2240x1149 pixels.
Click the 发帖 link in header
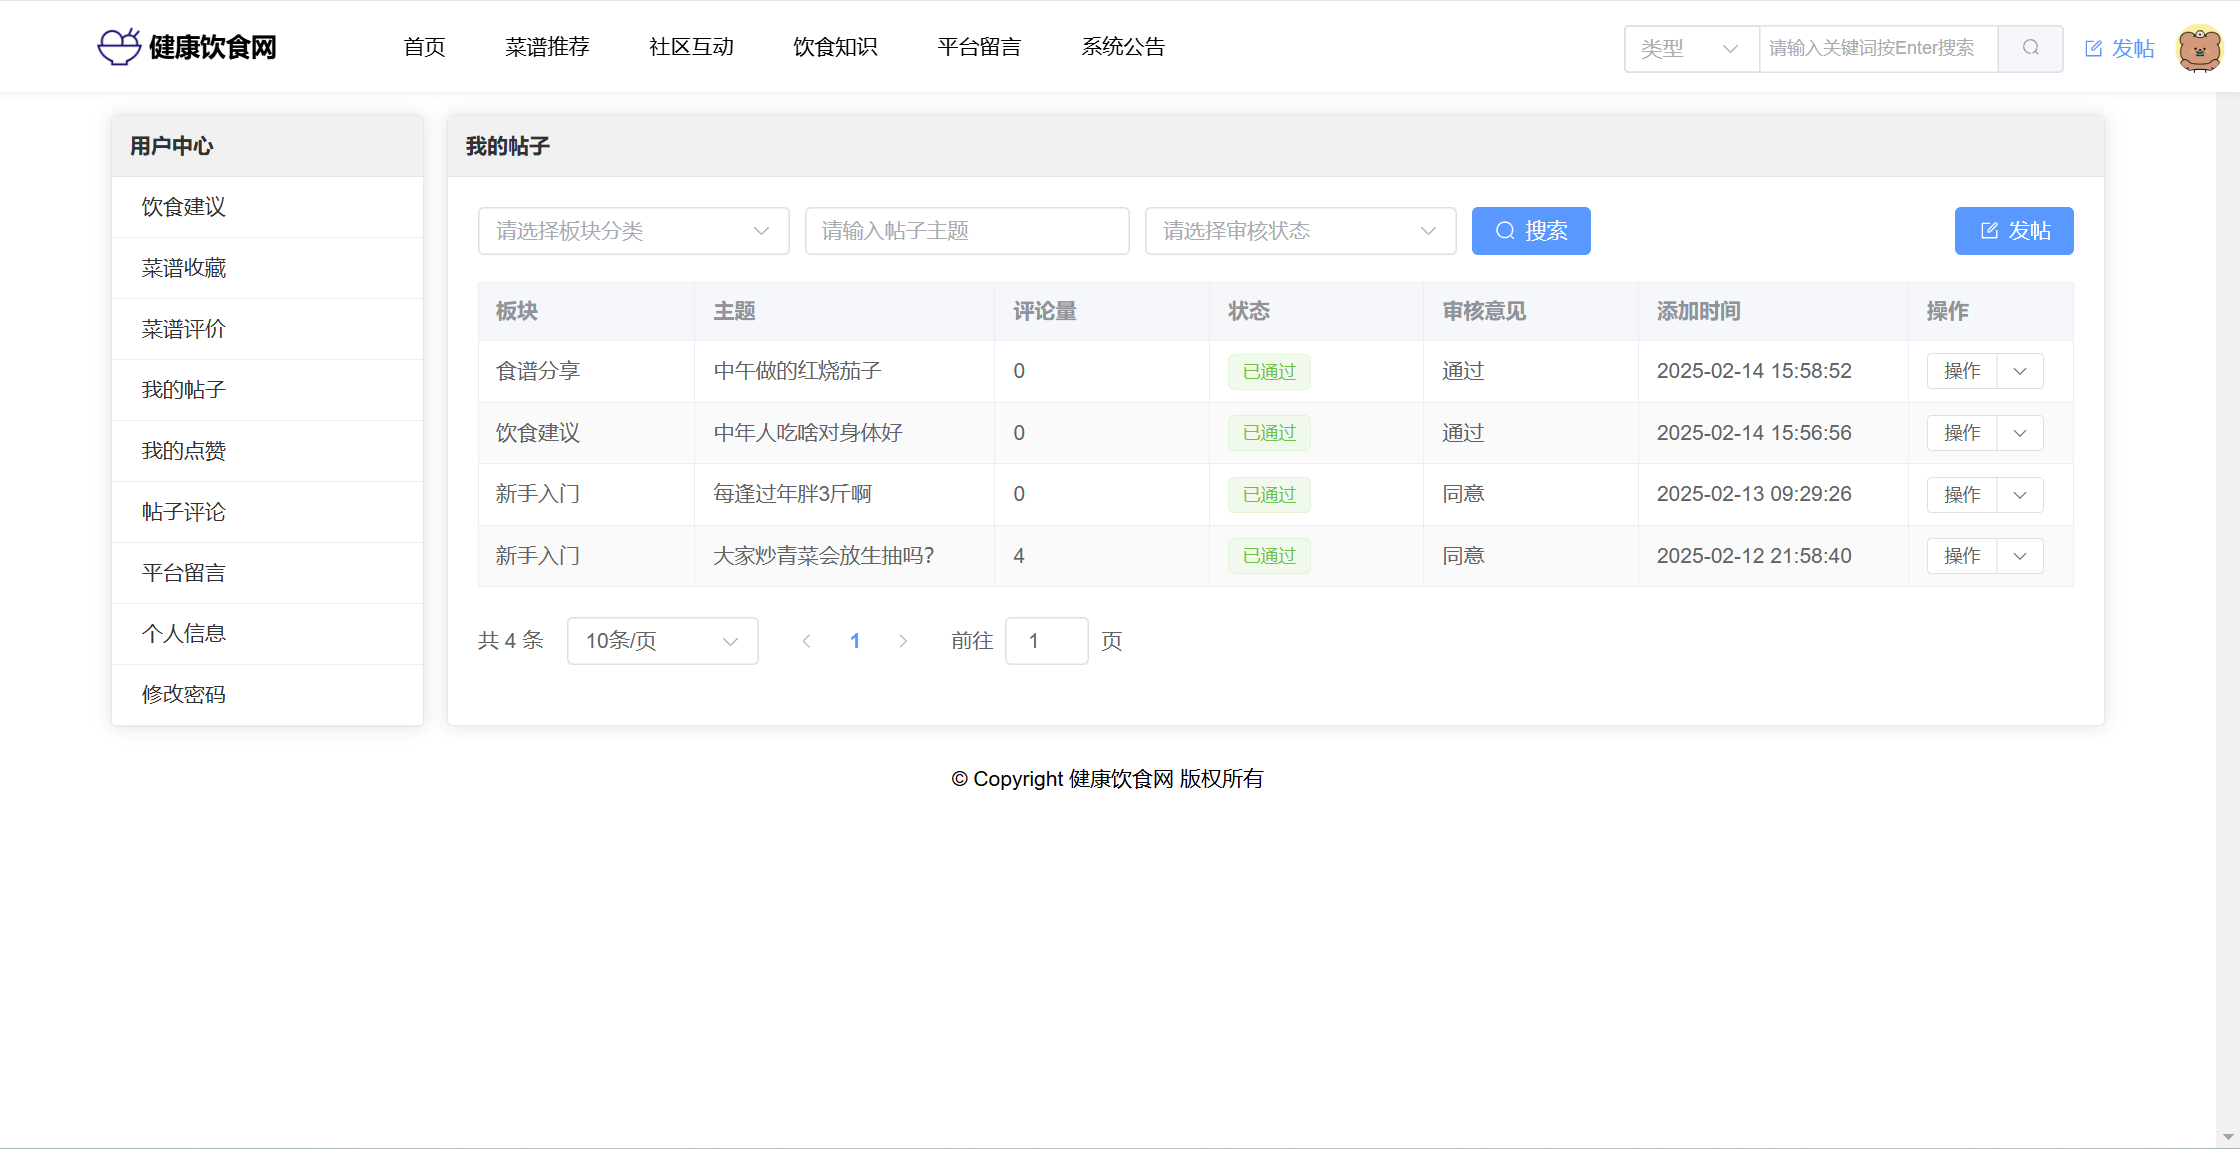coord(2119,48)
